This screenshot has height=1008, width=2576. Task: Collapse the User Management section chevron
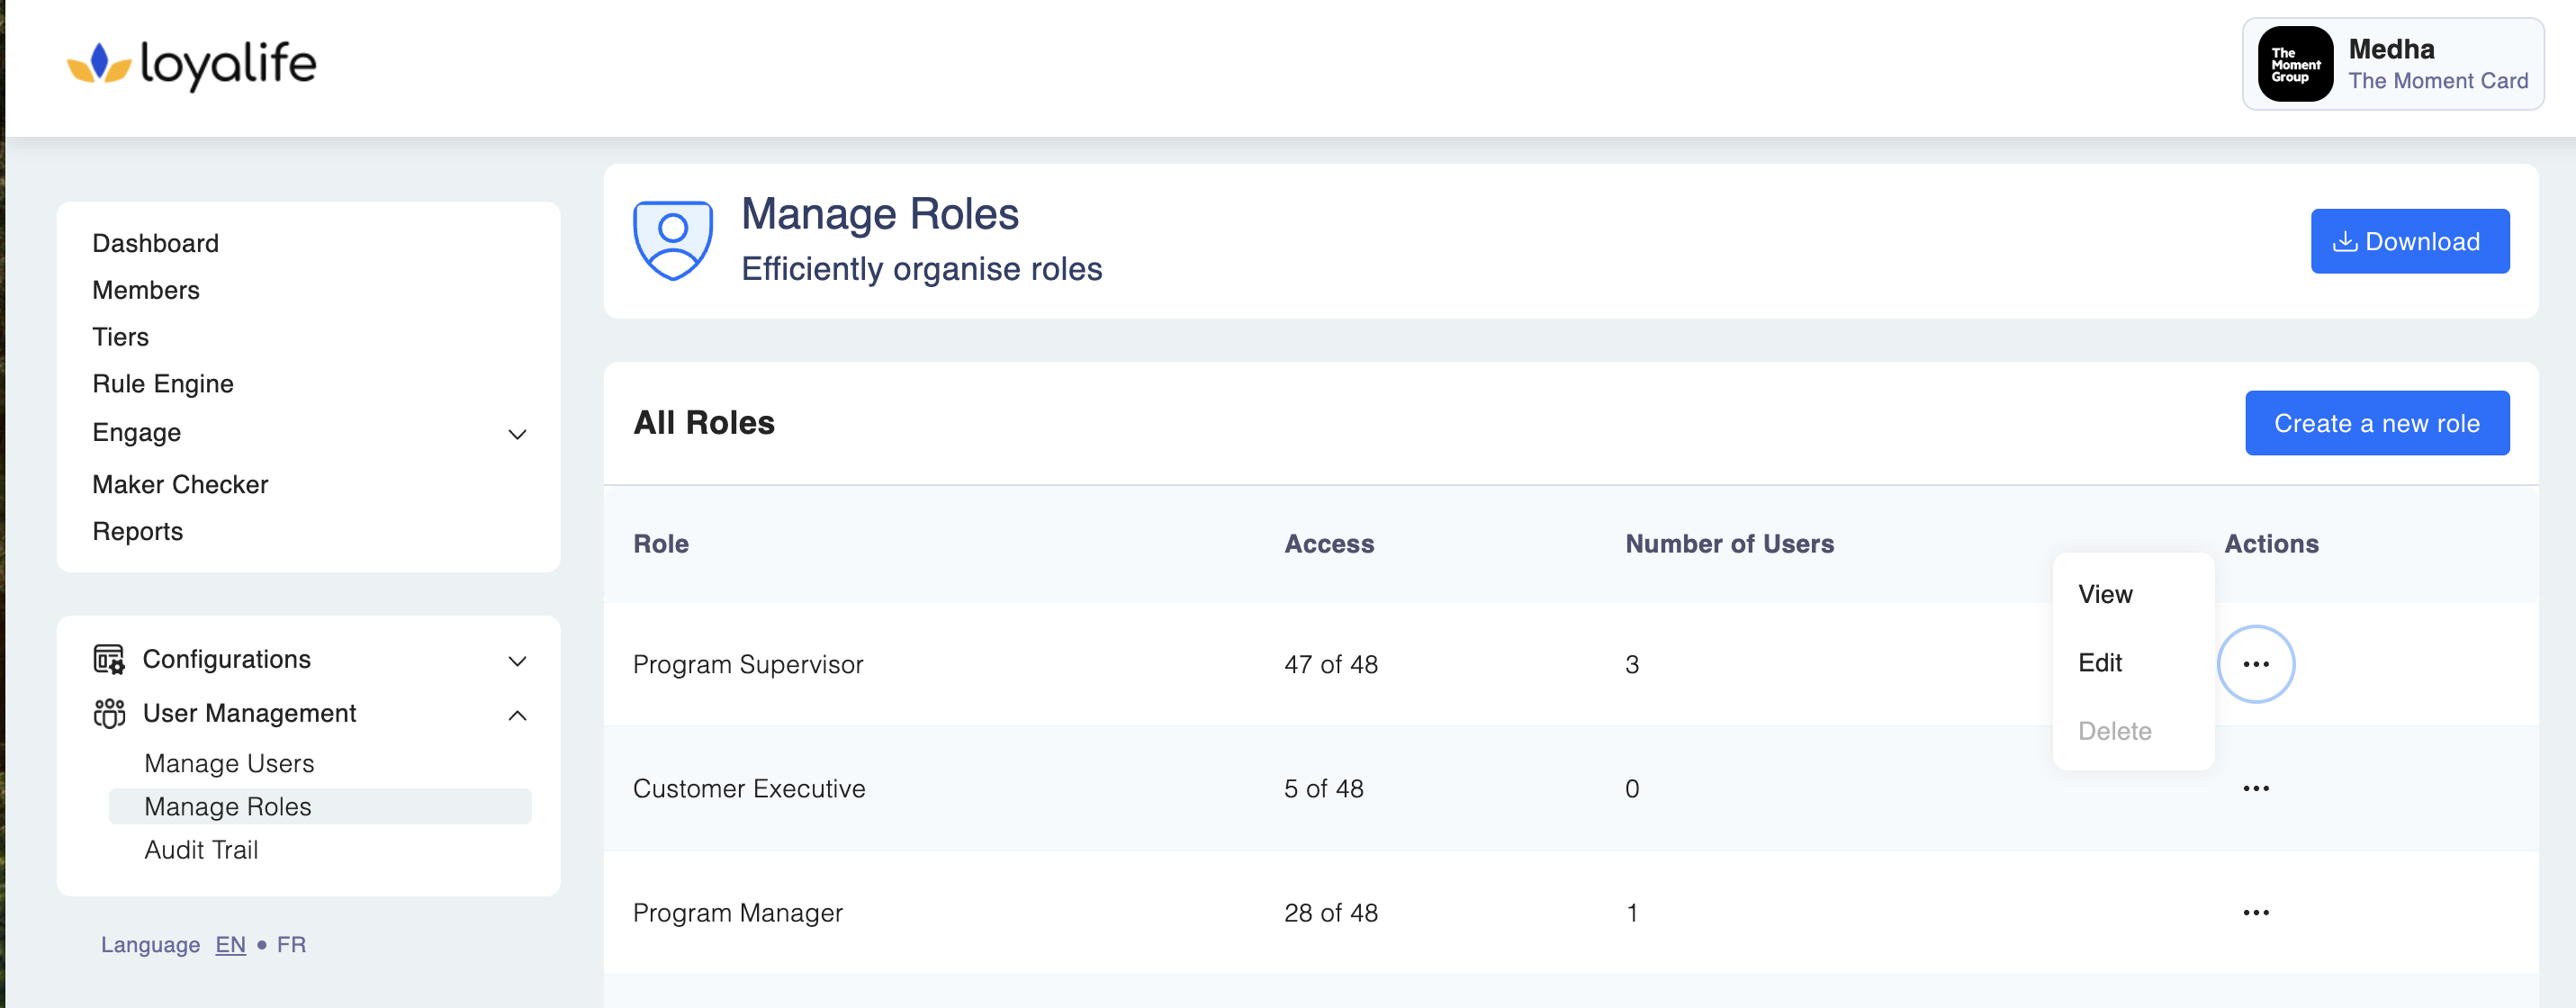517,715
